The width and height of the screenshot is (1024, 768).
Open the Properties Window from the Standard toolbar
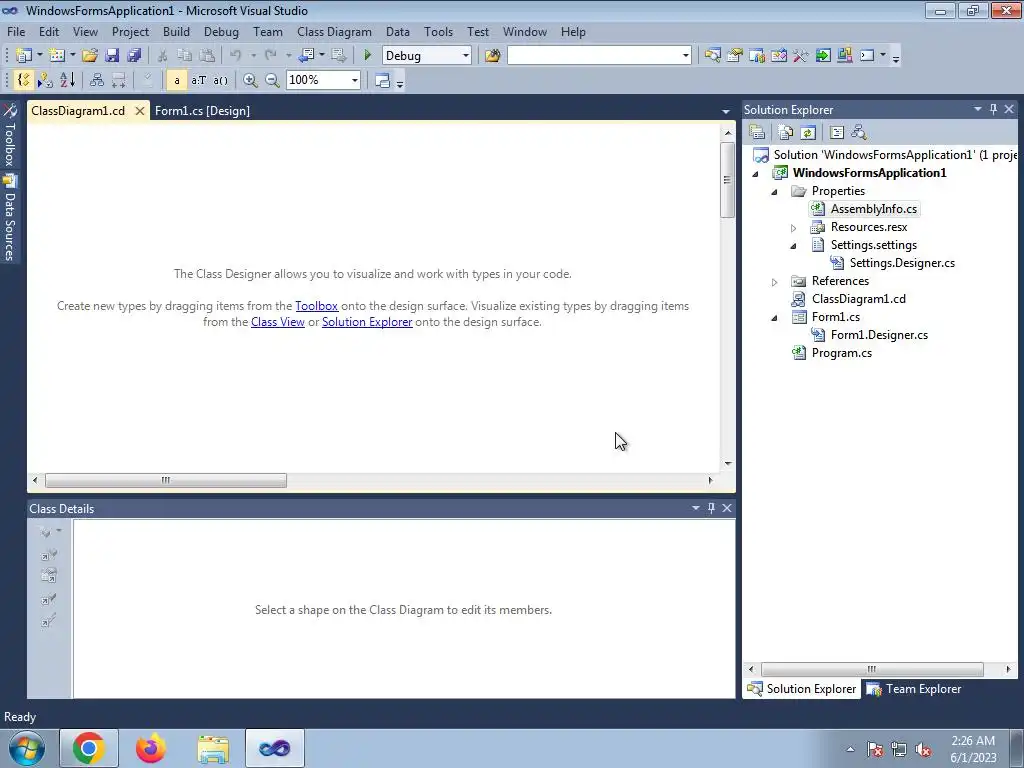[735, 56]
